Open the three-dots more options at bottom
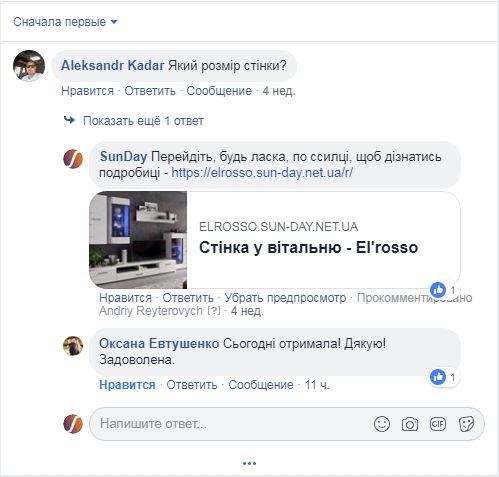 (x=249, y=463)
